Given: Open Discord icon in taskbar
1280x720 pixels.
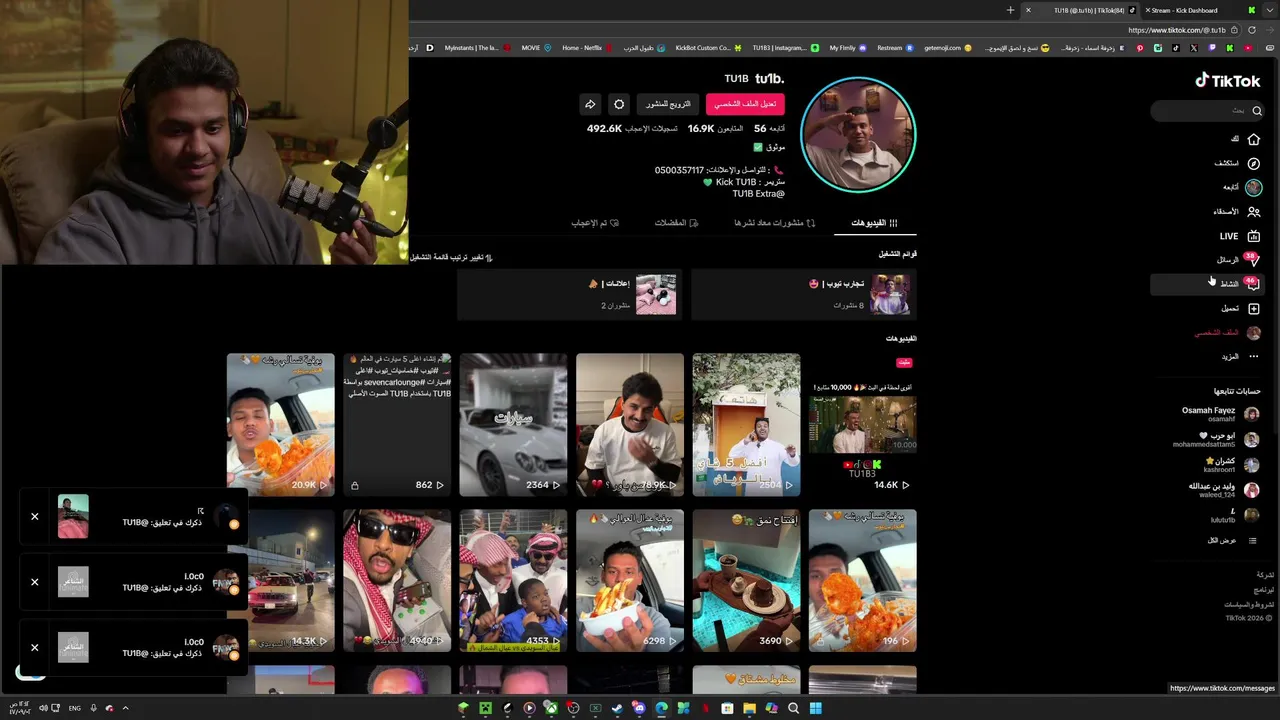Looking at the screenshot, I should (639, 708).
